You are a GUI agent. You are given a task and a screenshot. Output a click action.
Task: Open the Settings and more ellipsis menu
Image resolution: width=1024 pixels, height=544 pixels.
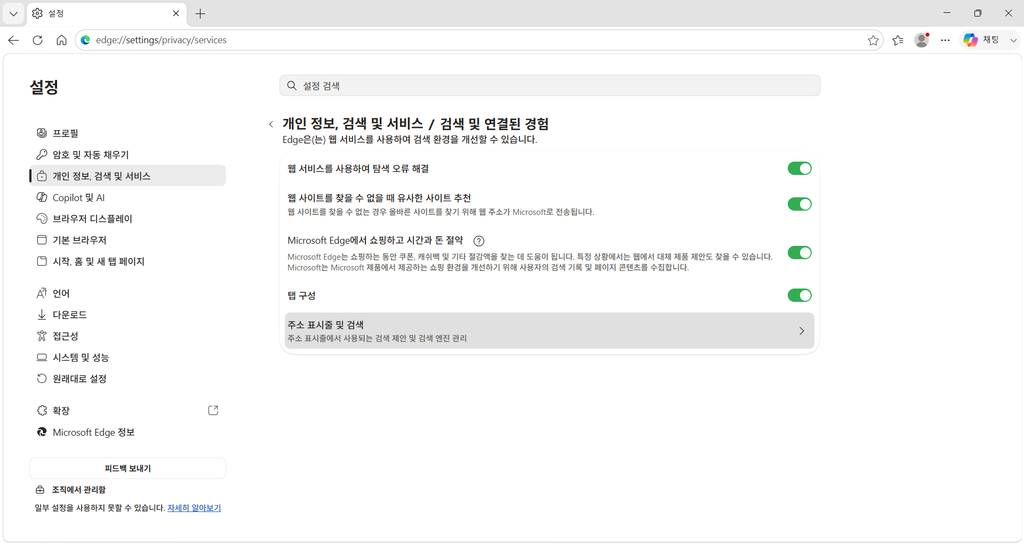tap(945, 40)
